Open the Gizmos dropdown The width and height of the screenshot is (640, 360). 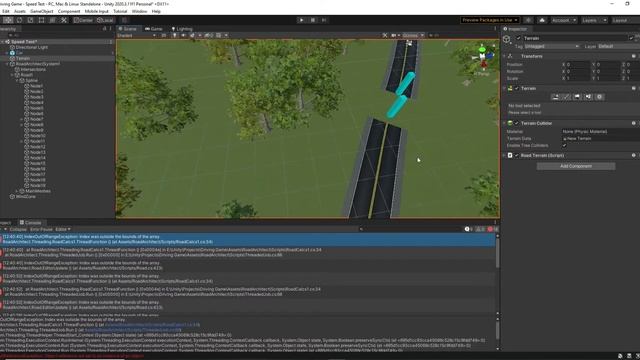(x=413, y=36)
